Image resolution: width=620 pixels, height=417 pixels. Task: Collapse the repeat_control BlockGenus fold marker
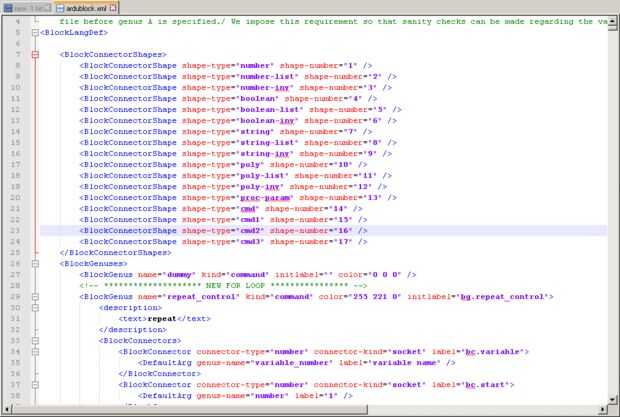tap(35, 297)
